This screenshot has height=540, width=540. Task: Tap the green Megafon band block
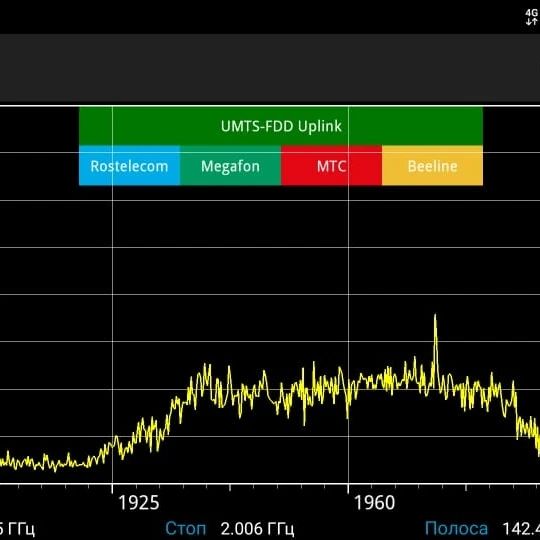230,166
